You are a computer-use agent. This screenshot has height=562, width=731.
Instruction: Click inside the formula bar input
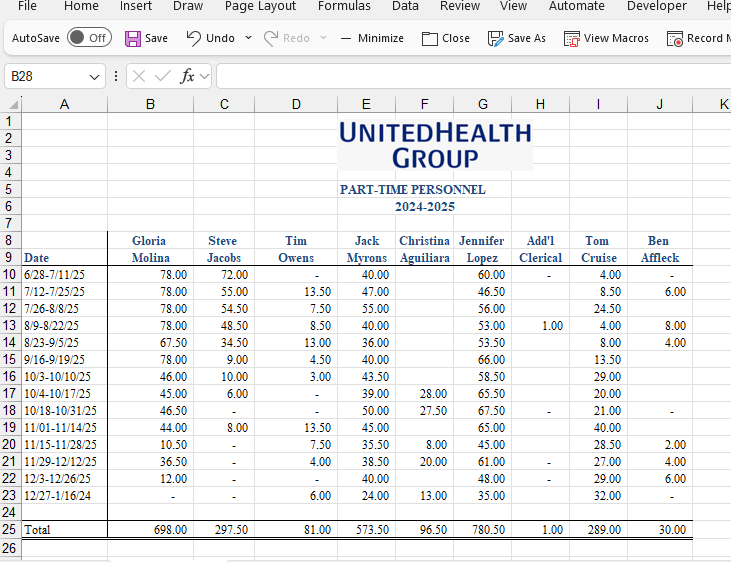pyautogui.click(x=470, y=76)
